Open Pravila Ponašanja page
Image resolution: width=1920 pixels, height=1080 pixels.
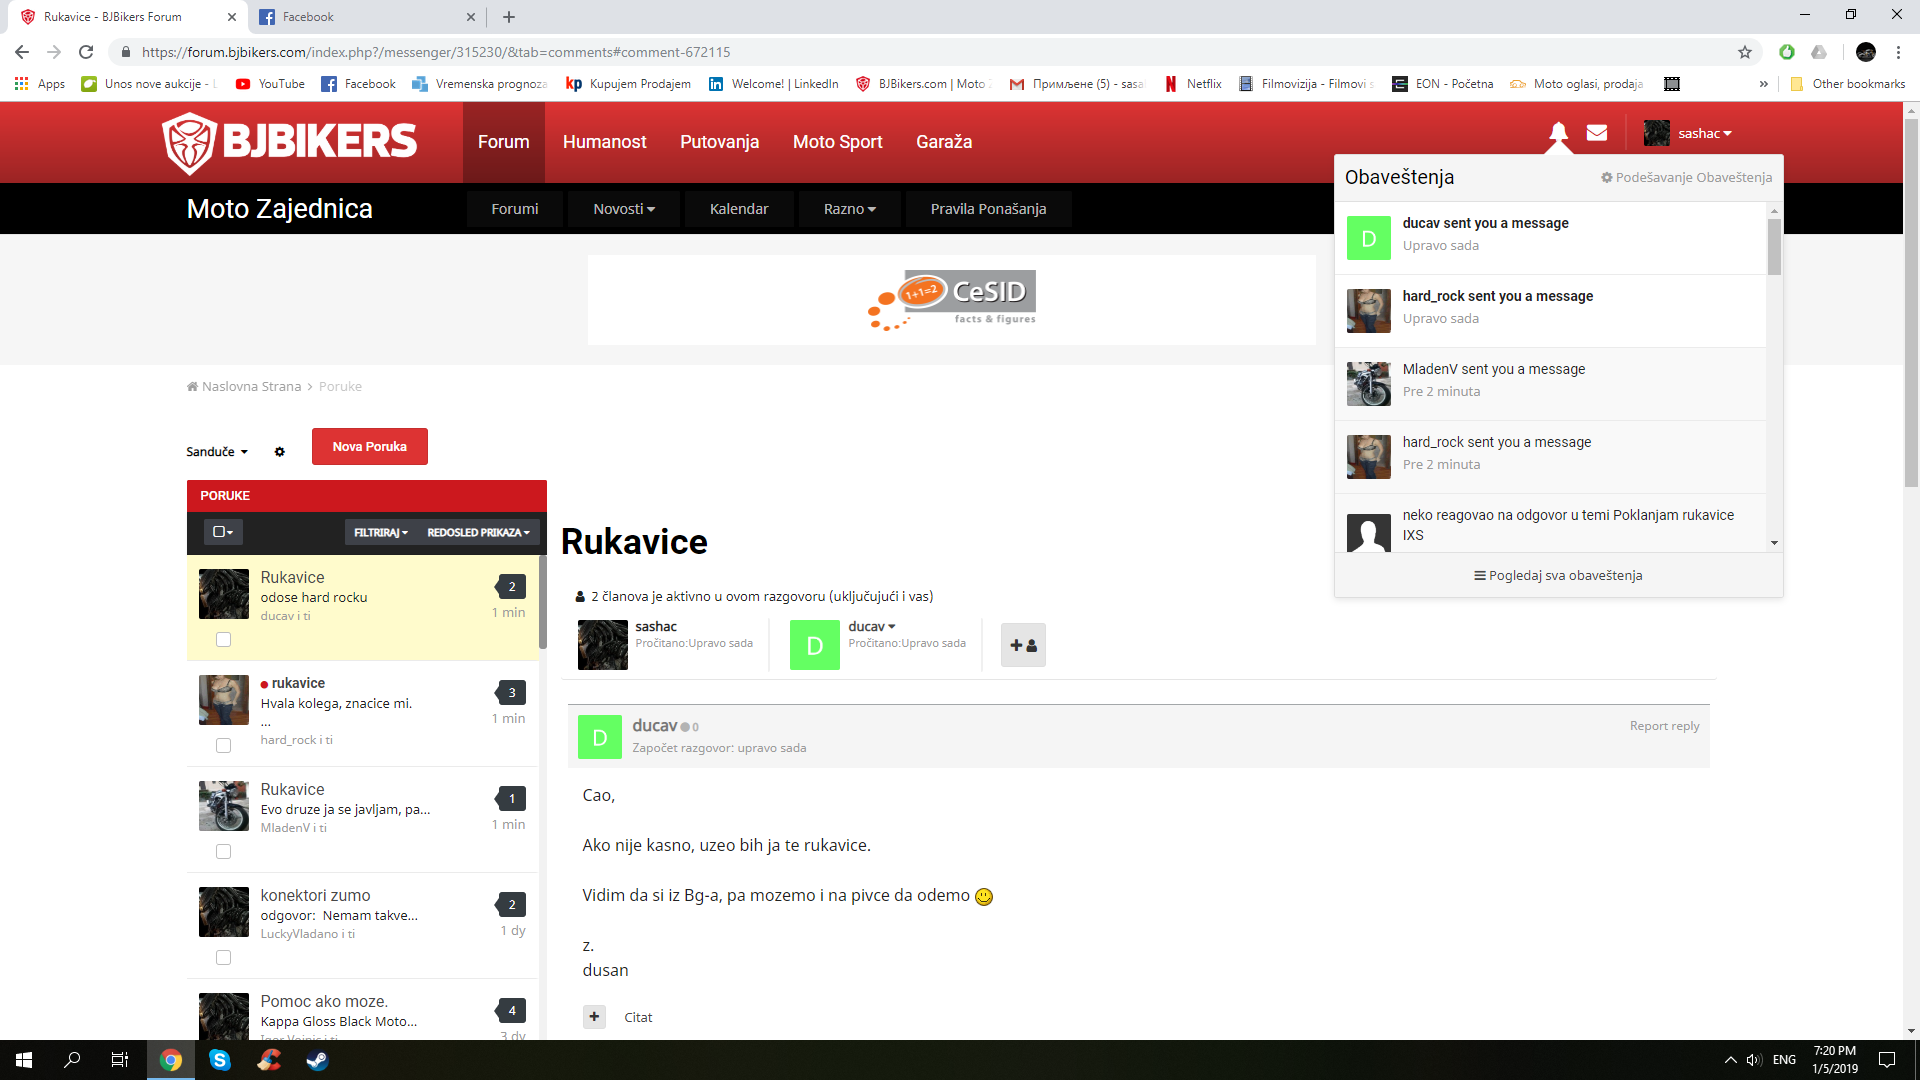pos(989,209)
